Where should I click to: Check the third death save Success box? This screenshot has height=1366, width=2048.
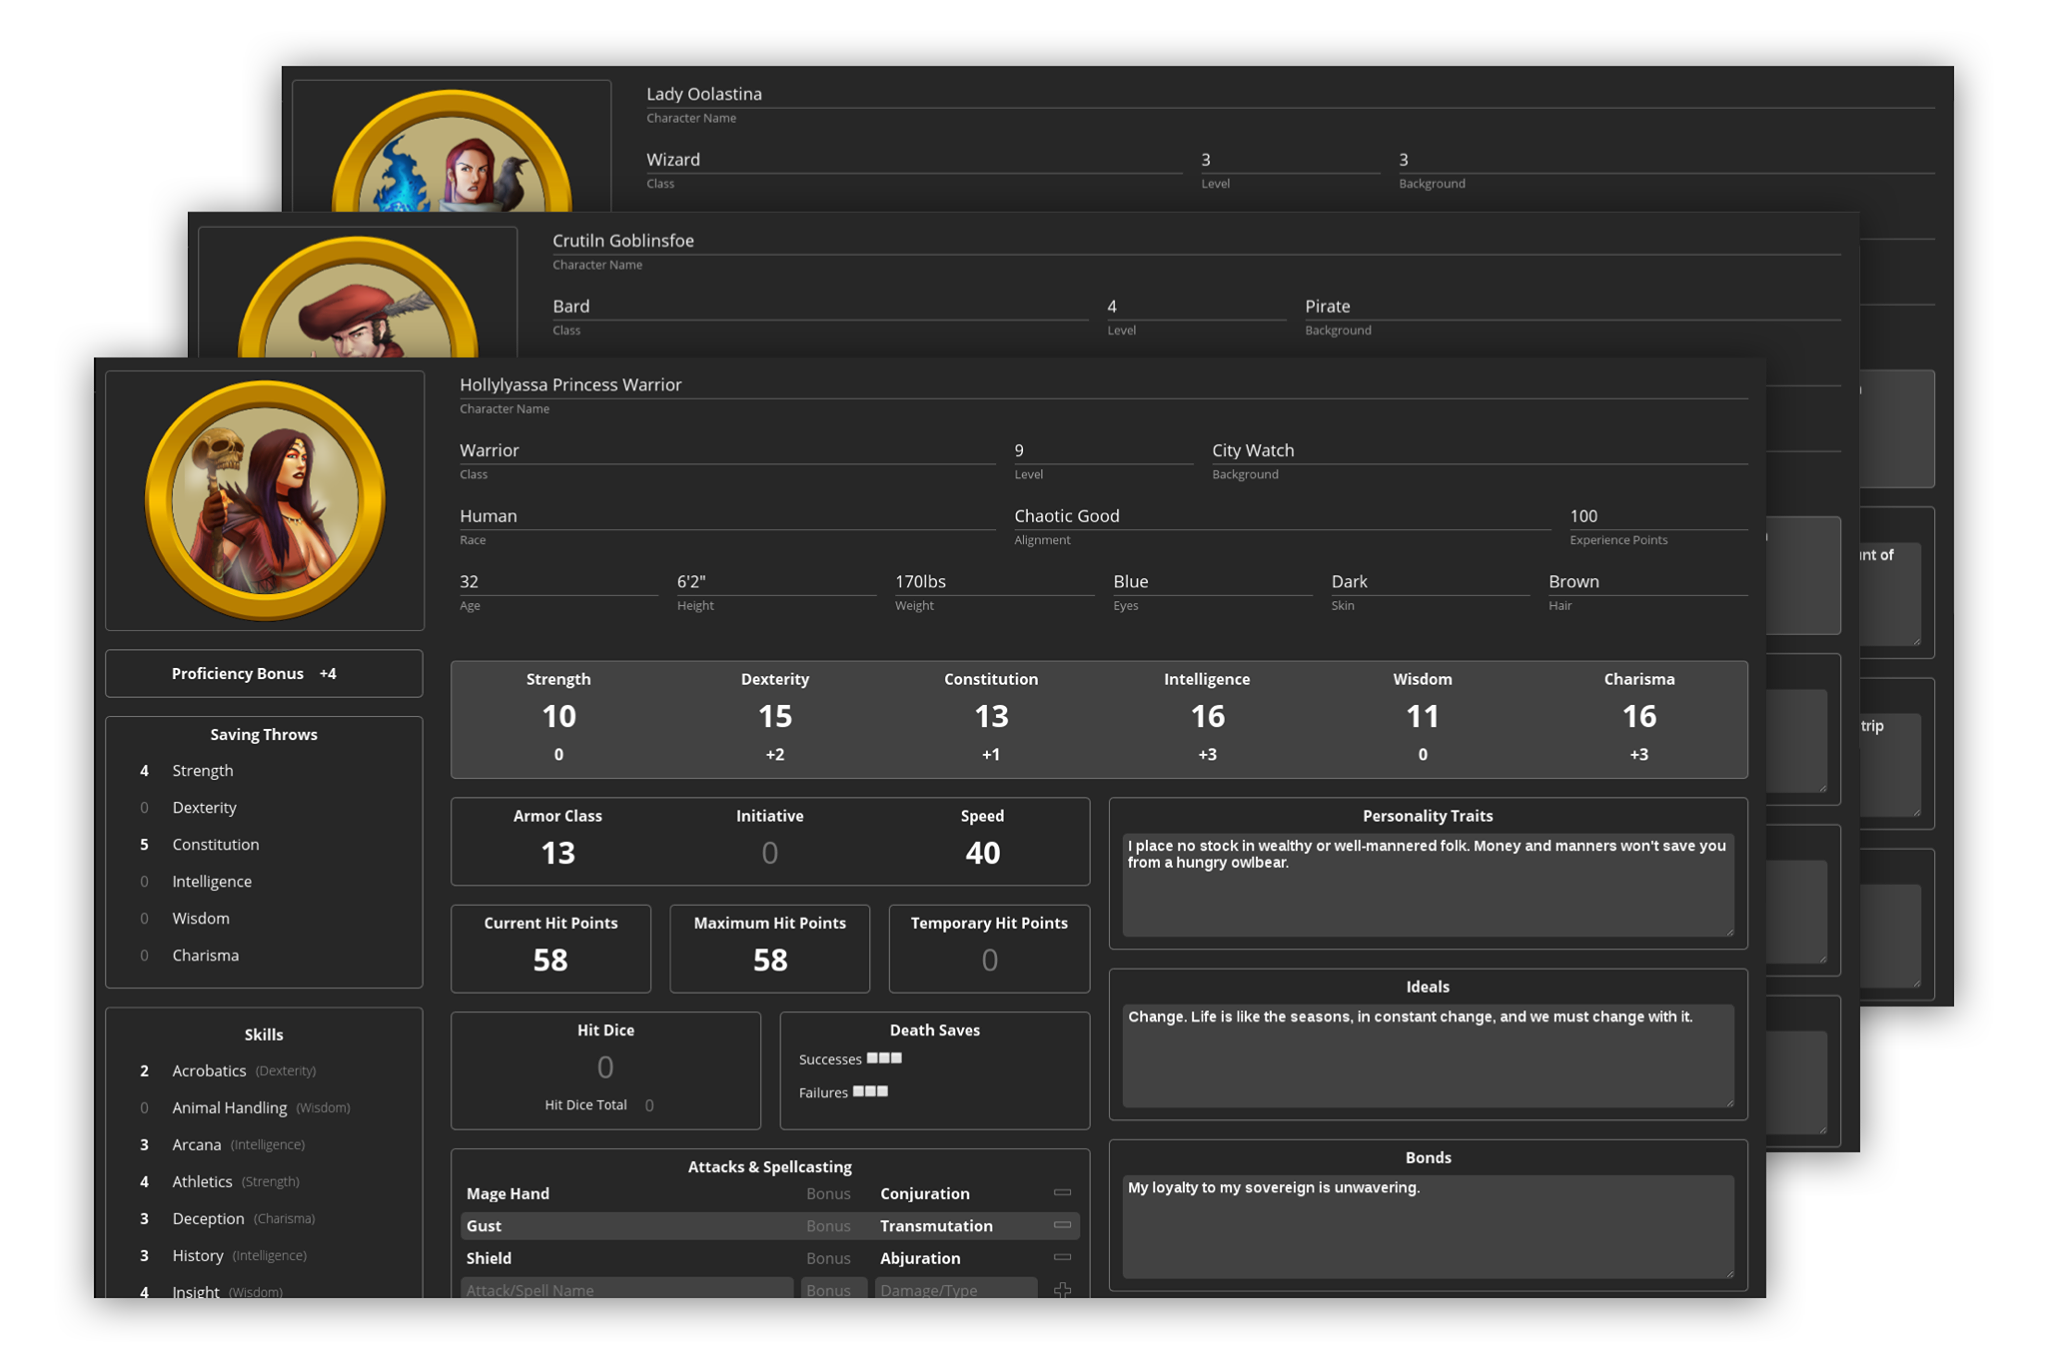pos(896,1058)
